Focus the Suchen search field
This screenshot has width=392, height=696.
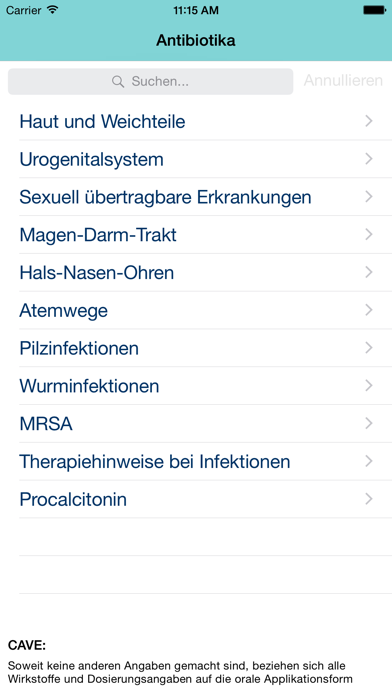pyautogui.click(x=150, y=82)
